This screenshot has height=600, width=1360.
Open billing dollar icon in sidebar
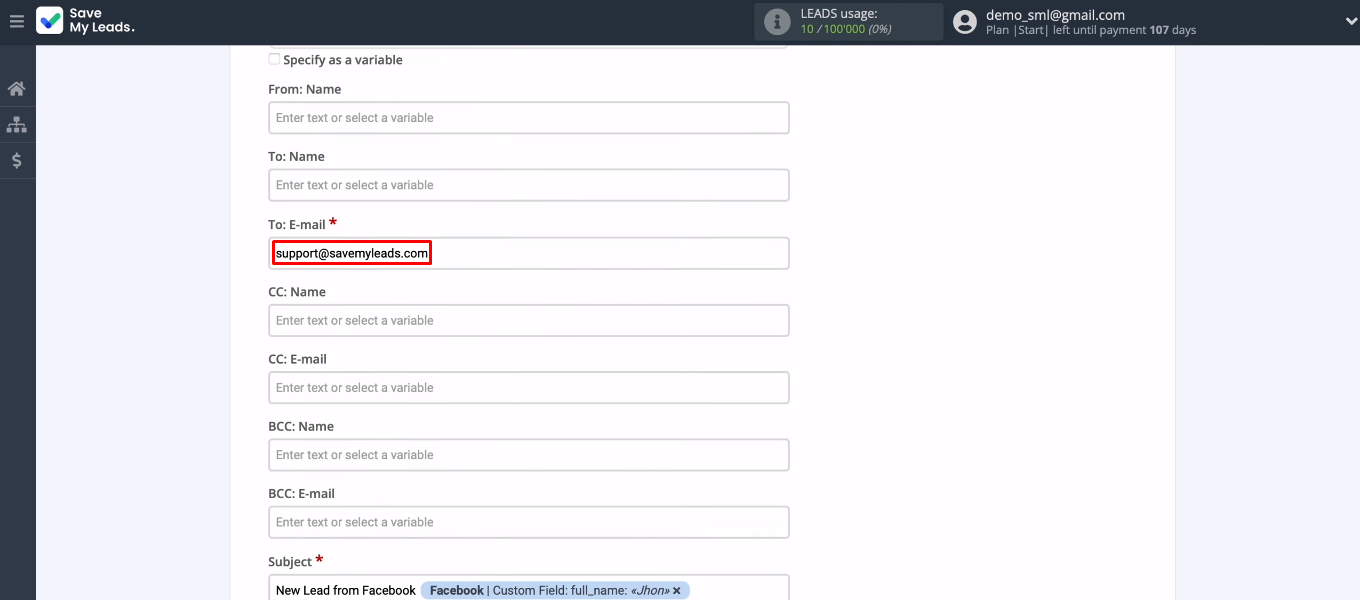(17, 160)
